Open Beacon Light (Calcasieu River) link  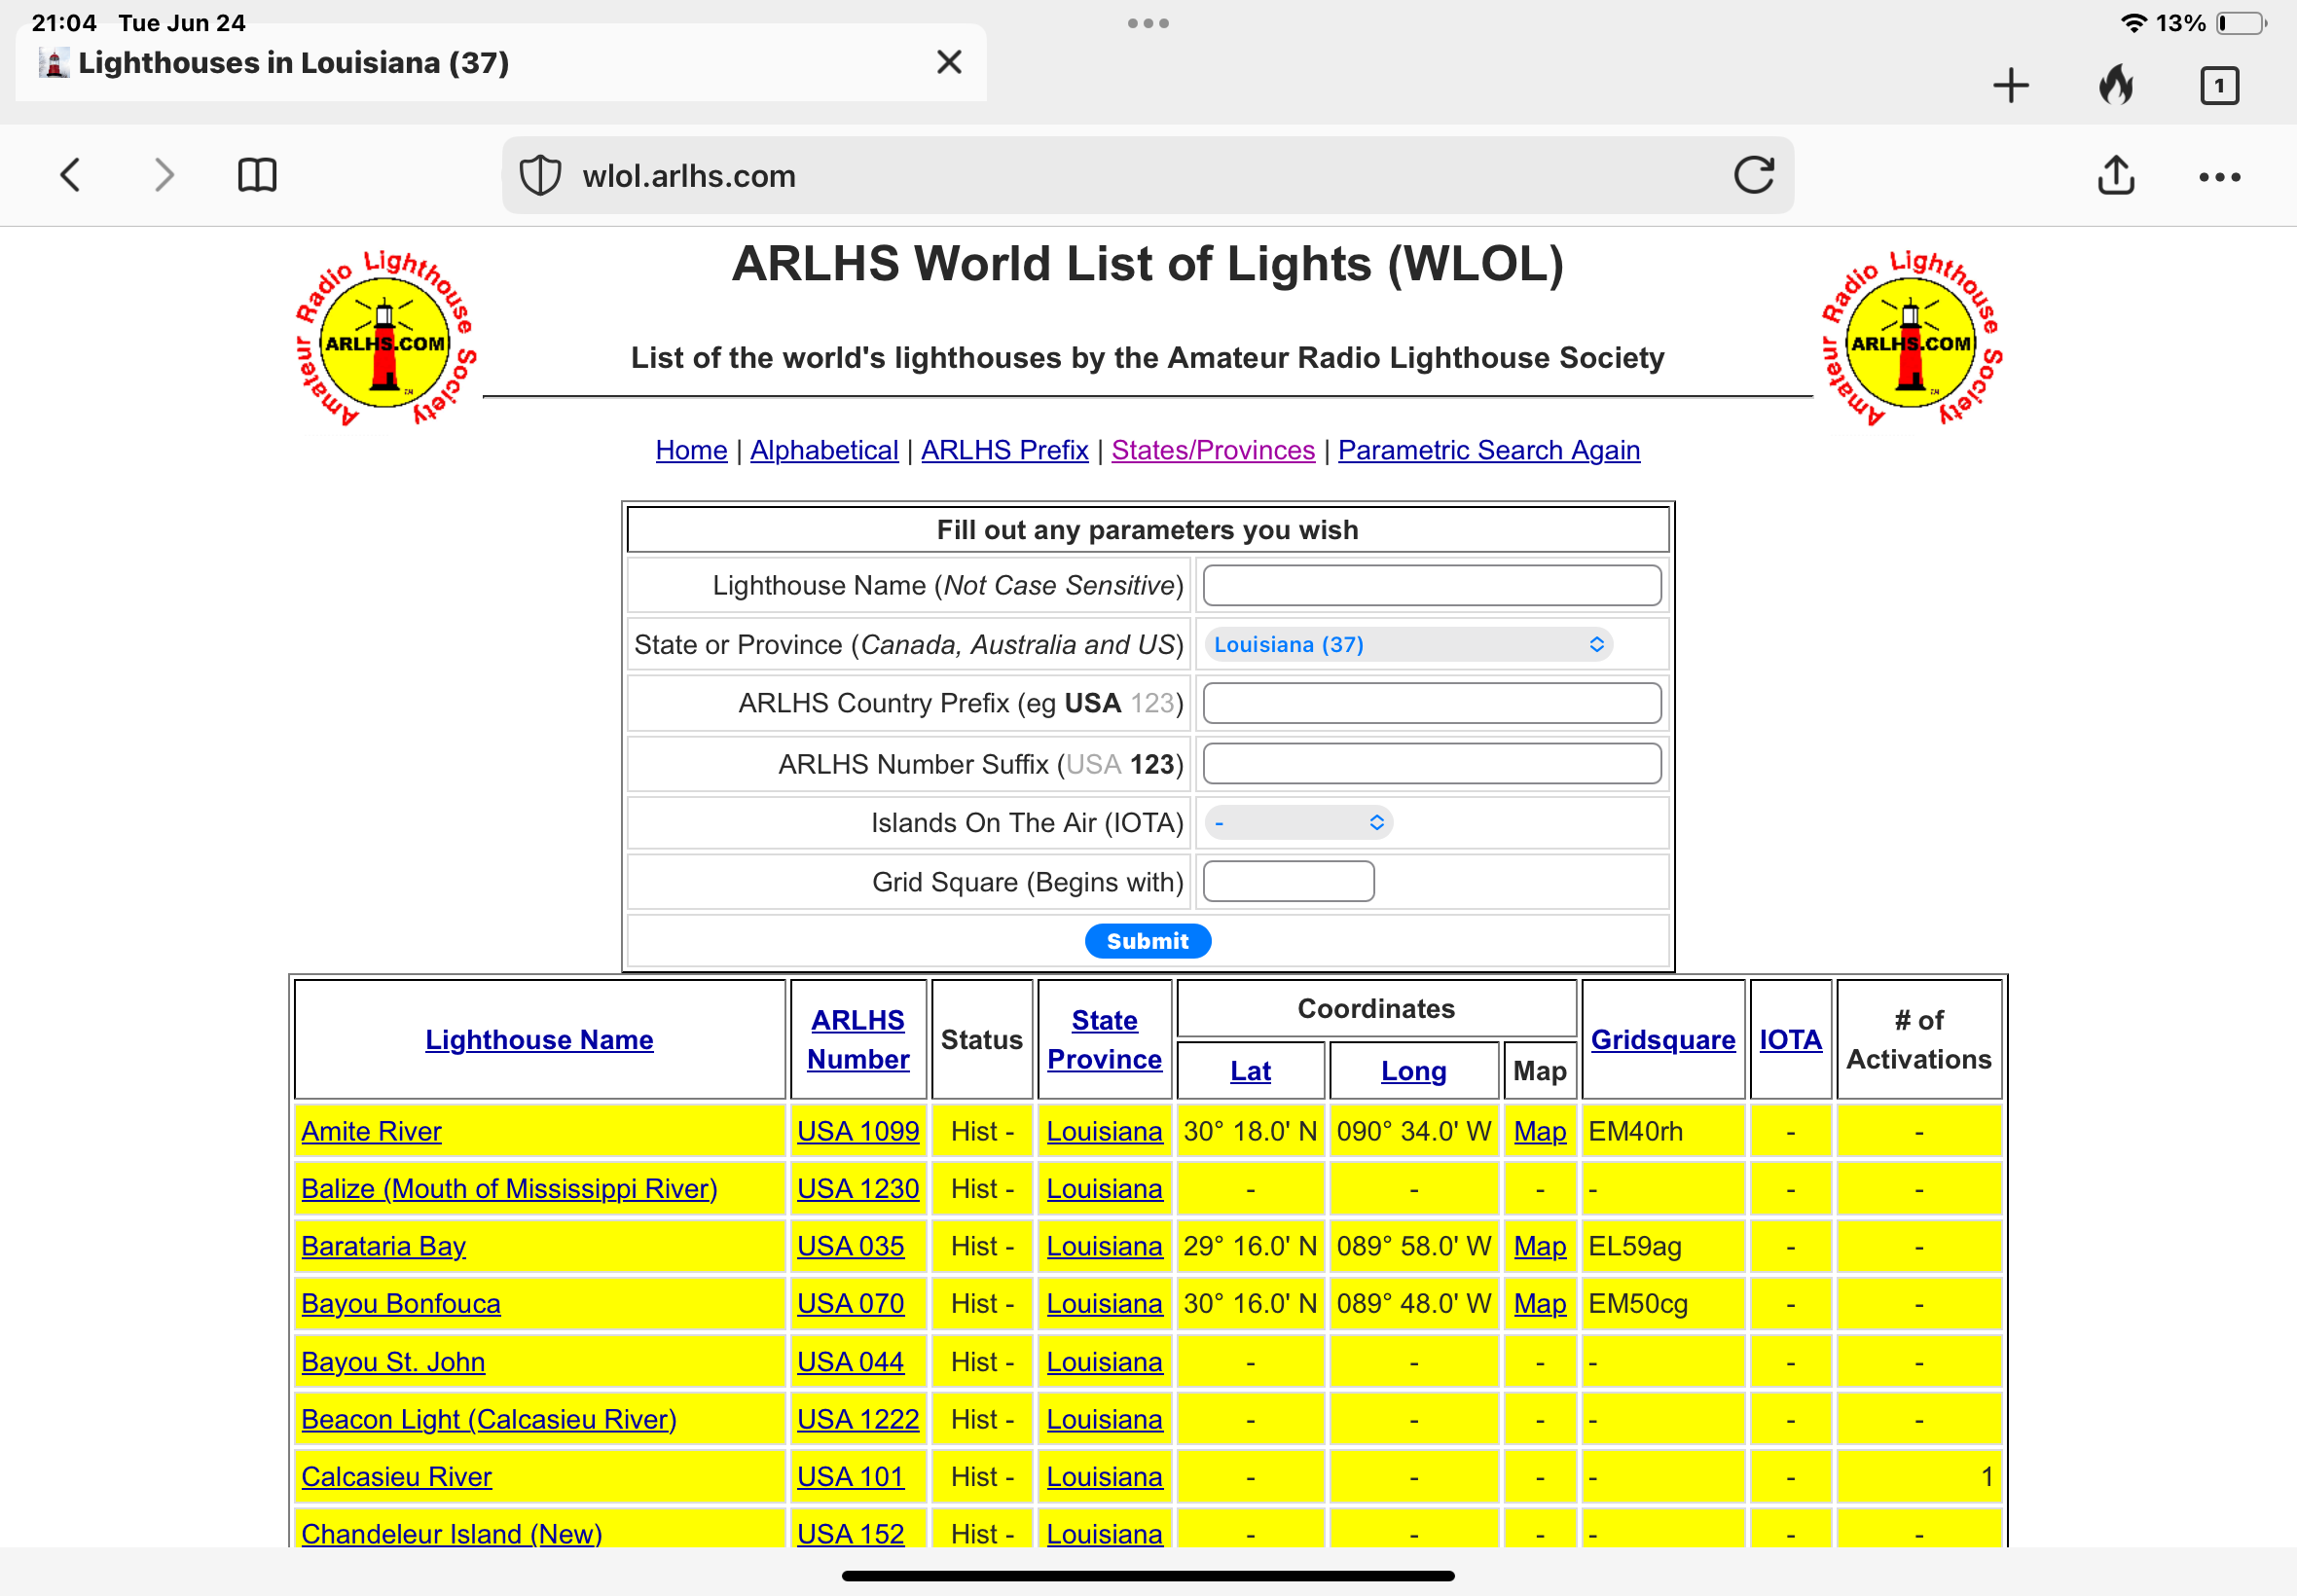[489, 1420]
